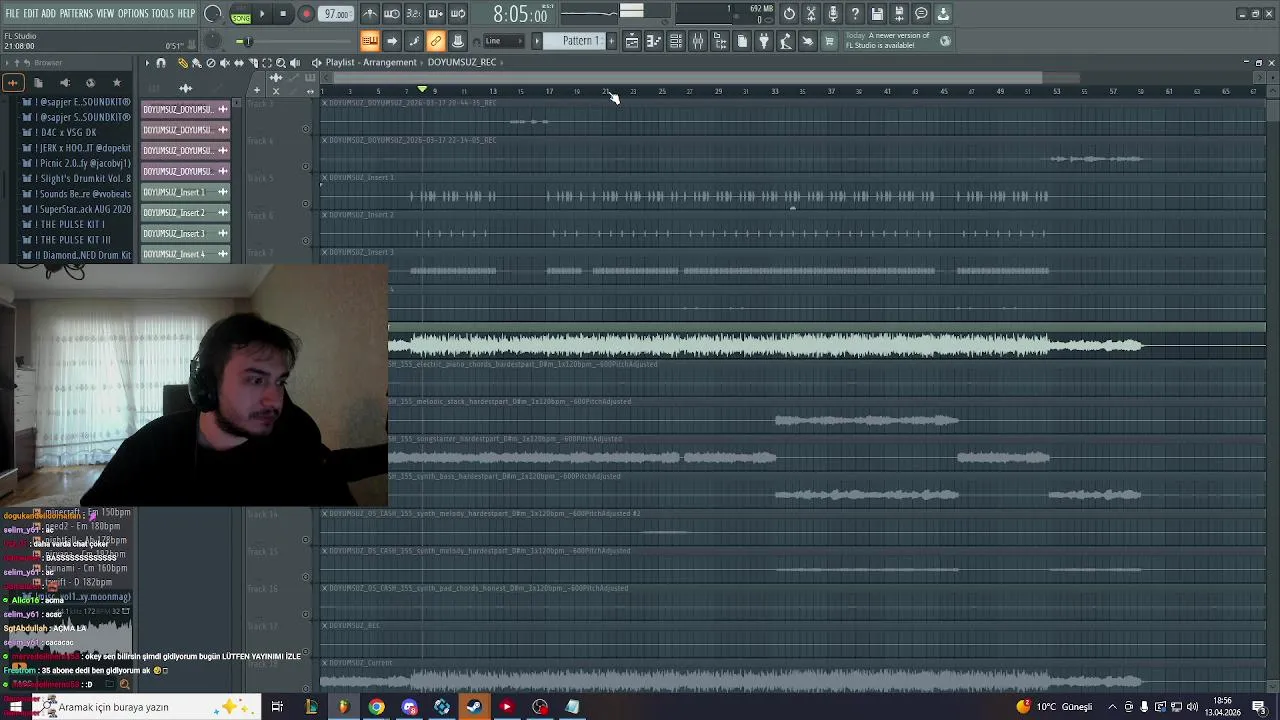
Task: Select the playlist Draw pencil tool
Action: 183,63
